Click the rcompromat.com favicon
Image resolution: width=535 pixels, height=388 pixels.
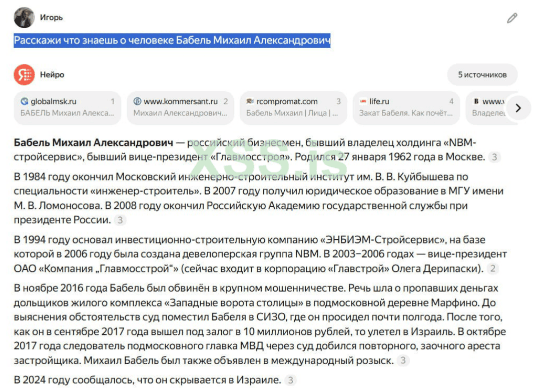click(x=250, y=101)
